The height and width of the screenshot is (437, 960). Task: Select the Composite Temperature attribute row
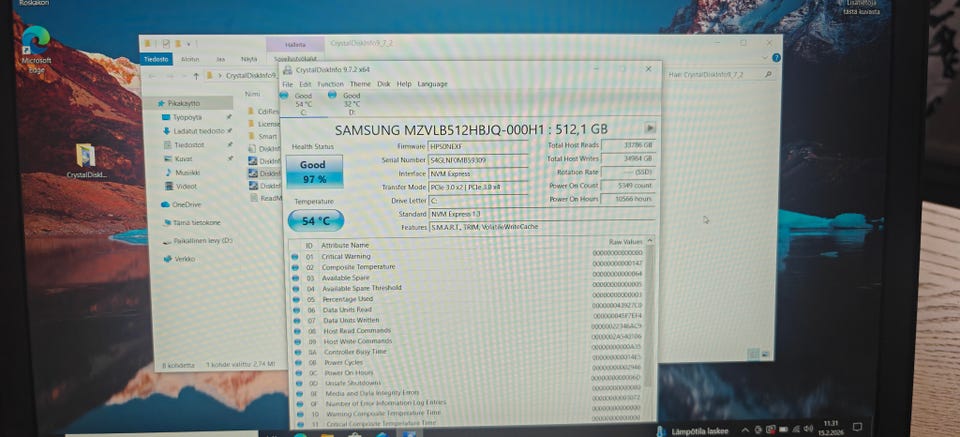[x=468, y=267]
